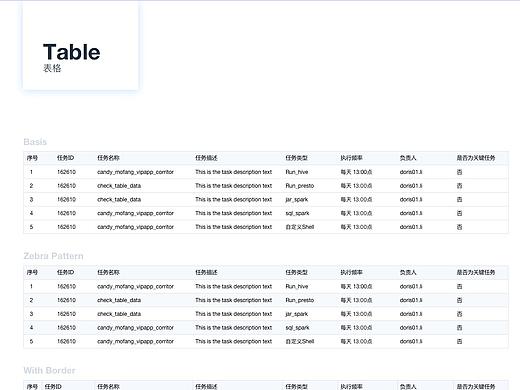
Task: Click "每天 13:00点" in Basis row 2
Action: pyautogui.click(x=356, y=186)
